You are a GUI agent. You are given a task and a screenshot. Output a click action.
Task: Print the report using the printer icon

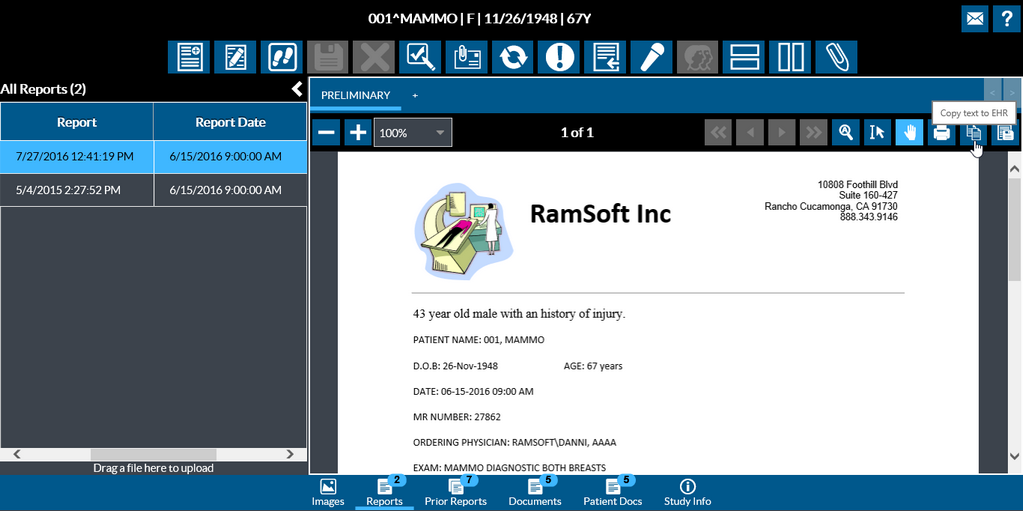pos(941,132)
